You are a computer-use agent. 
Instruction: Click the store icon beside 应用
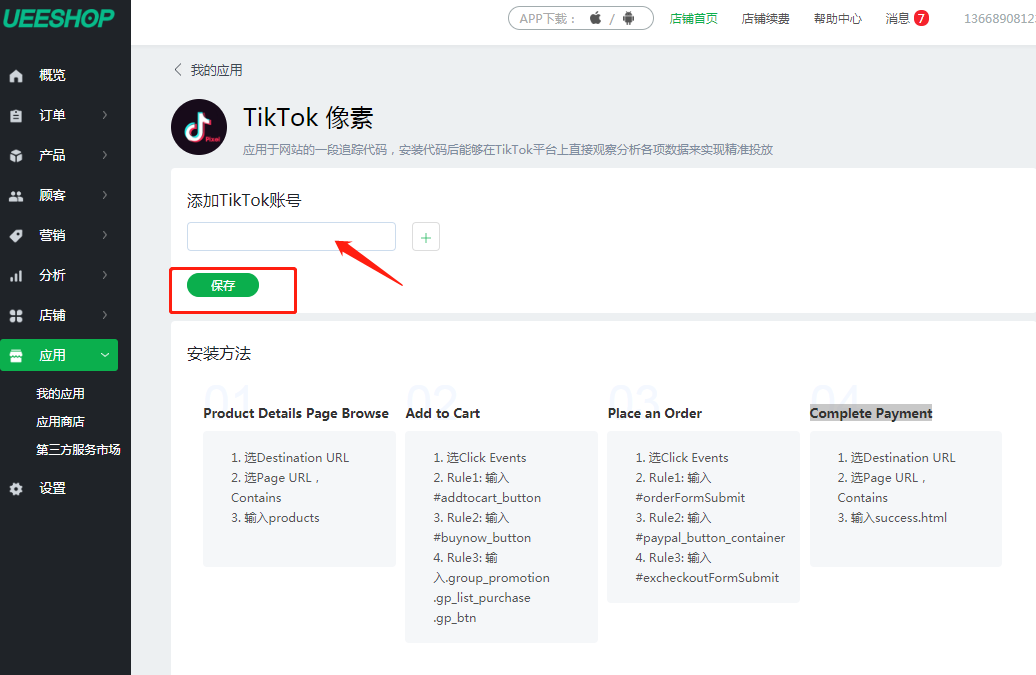click(x=17, y=356)
